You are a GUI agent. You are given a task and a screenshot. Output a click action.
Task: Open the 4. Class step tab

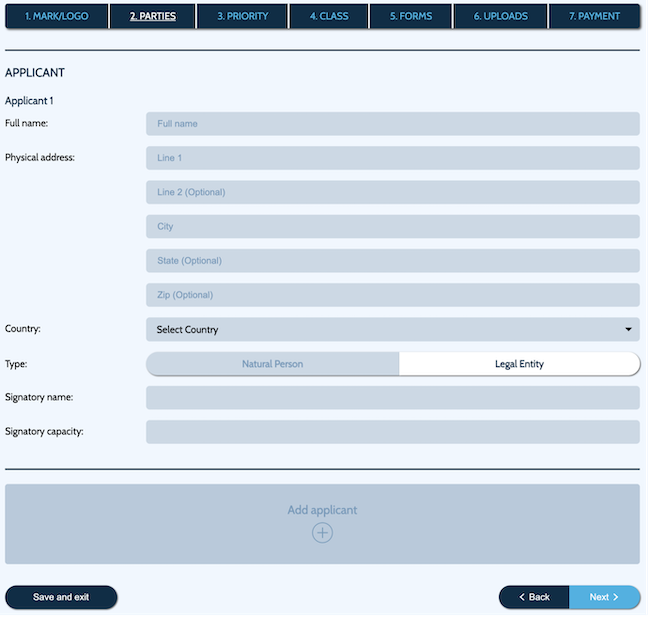[x=329, y=16]
